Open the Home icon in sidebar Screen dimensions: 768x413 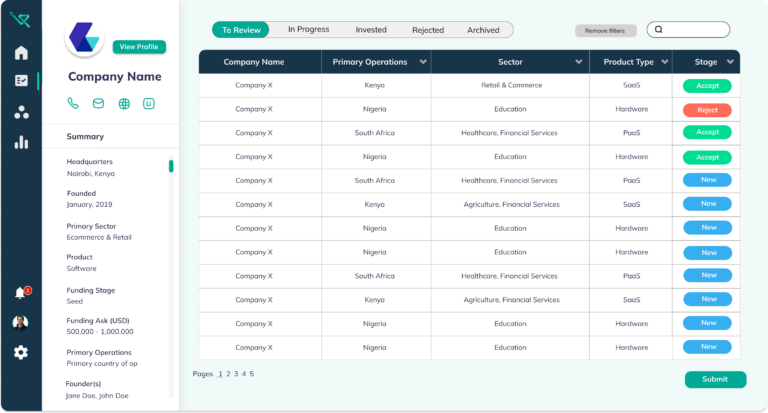21,53
